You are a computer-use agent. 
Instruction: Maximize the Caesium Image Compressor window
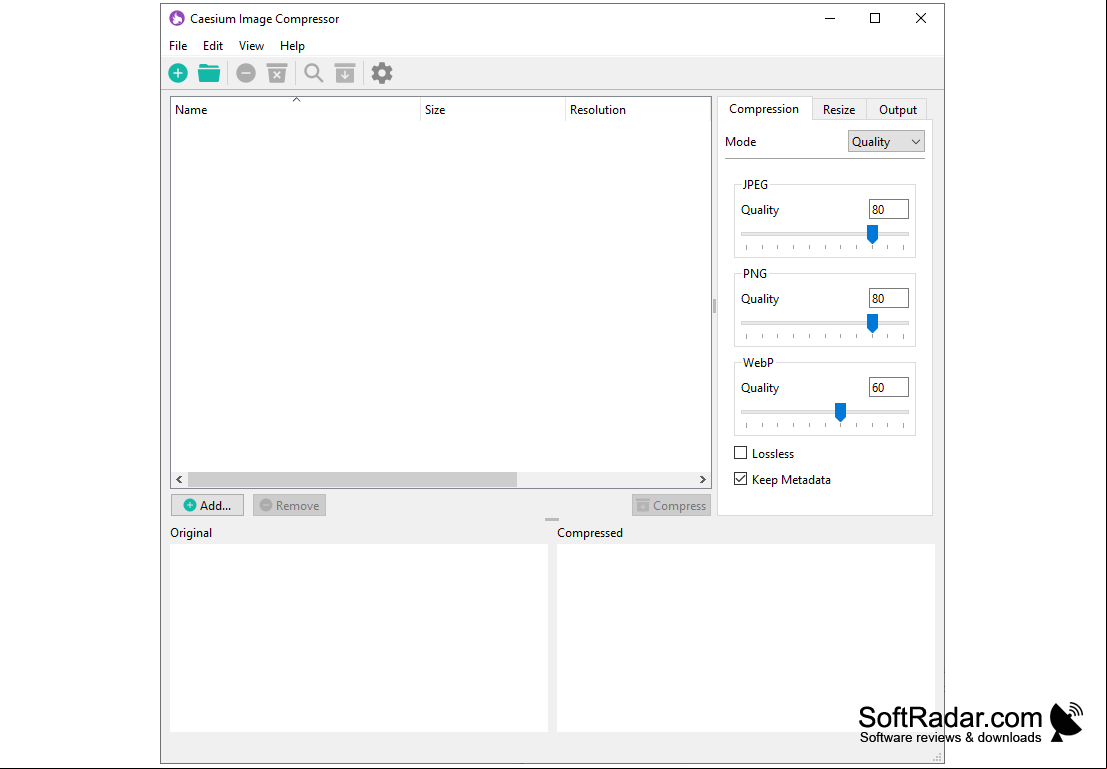pos(875,18)
